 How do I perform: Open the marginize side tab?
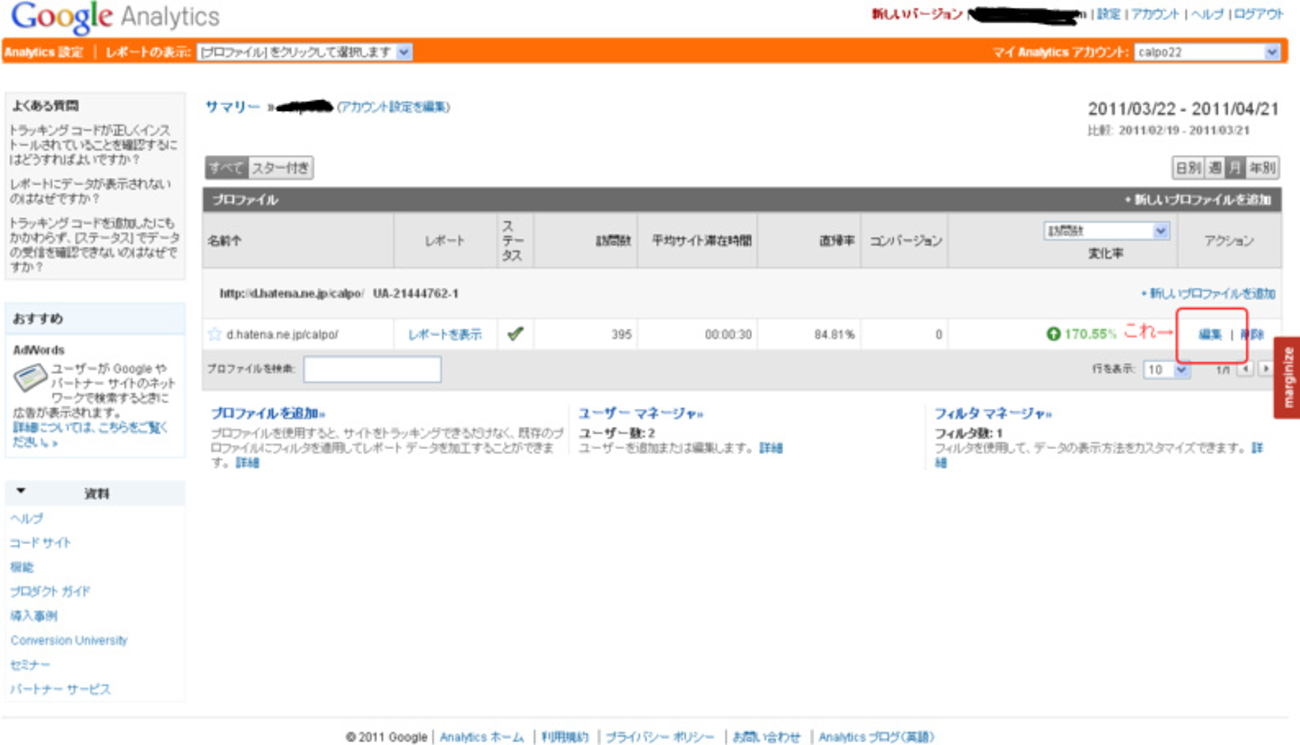pyautogui.click(x=1287, y=377)
